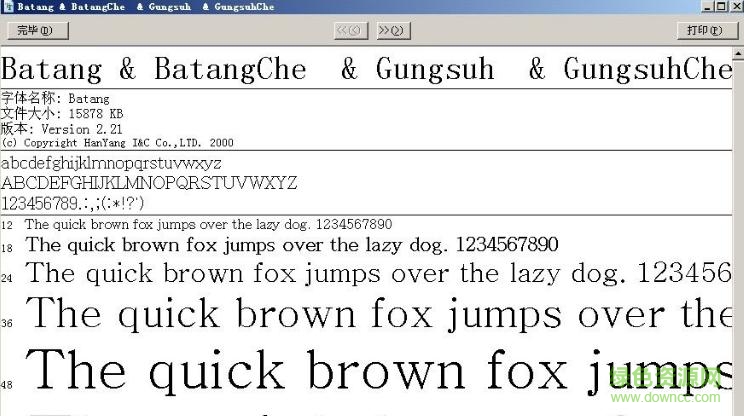Go to next font with >> button
Viewport: 744px width, 416px height.
point(393,31)
